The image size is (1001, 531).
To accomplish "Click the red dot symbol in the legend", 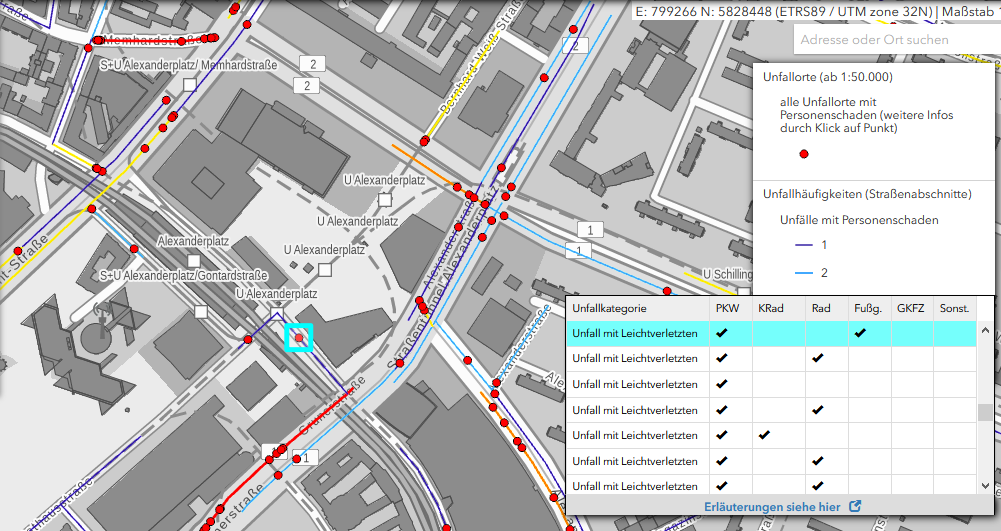I will point(803,154).
